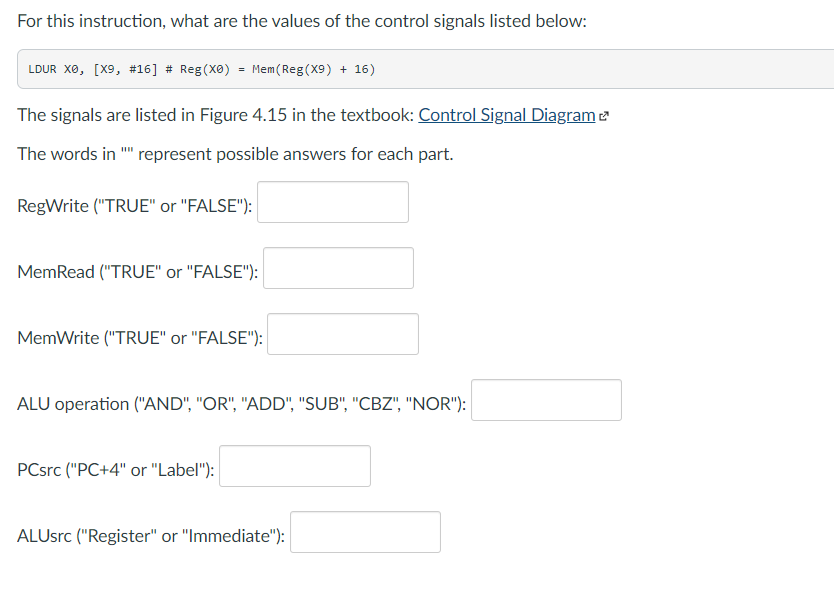The image size is (834, 602).
Task: Select the LDUR instruction code block
Action: pos(85,69)
